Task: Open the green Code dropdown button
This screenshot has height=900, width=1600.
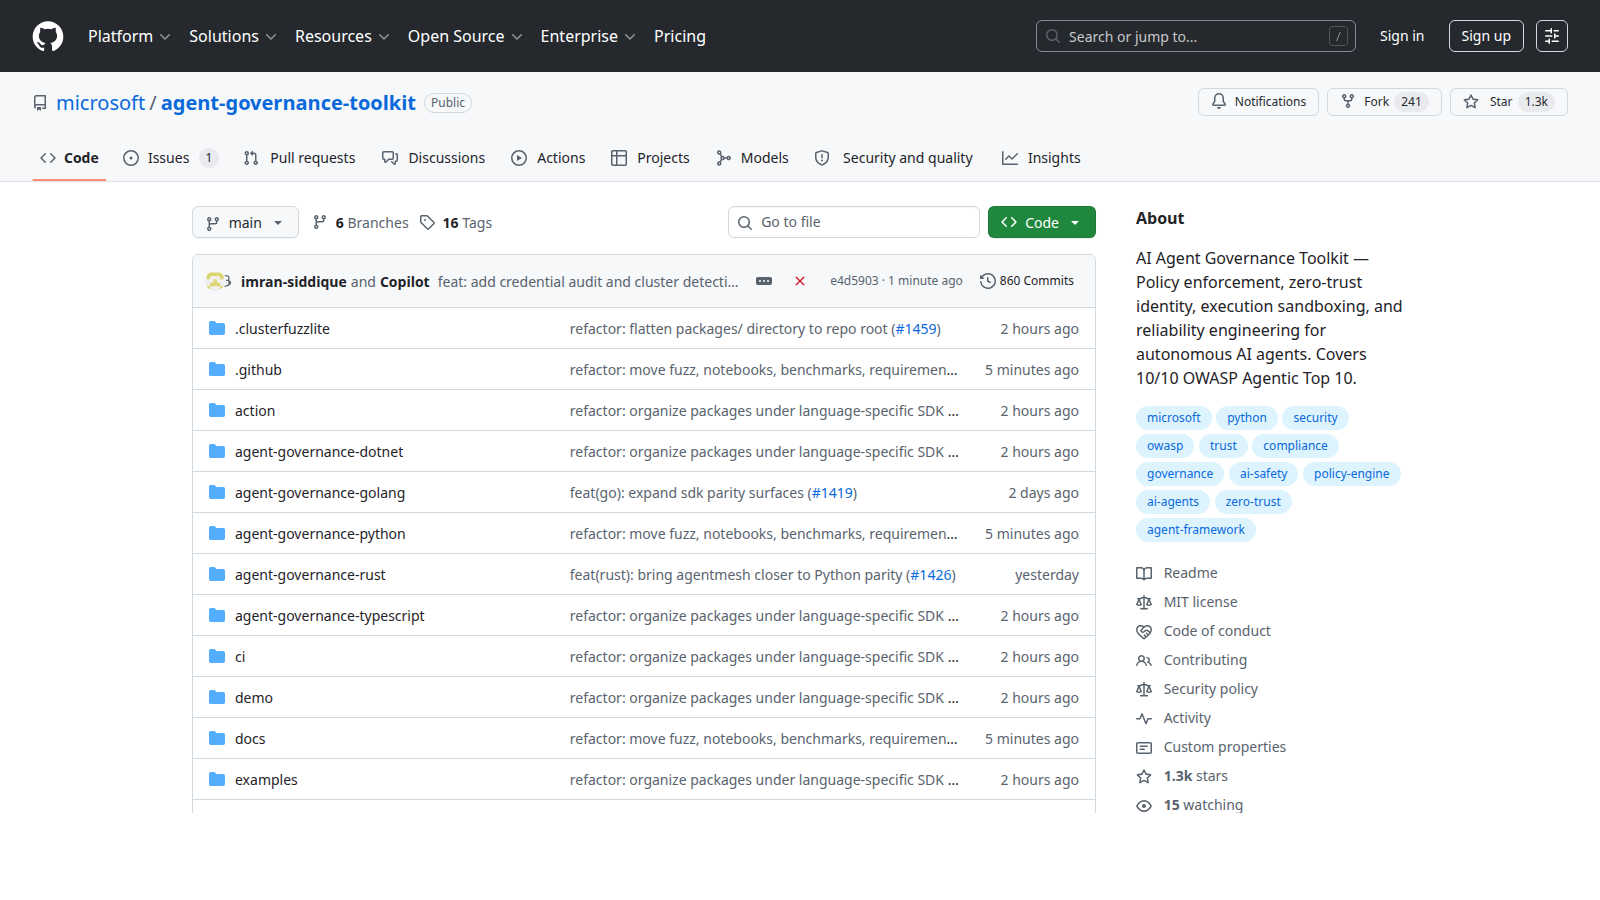Action: tap(1041, 222)
